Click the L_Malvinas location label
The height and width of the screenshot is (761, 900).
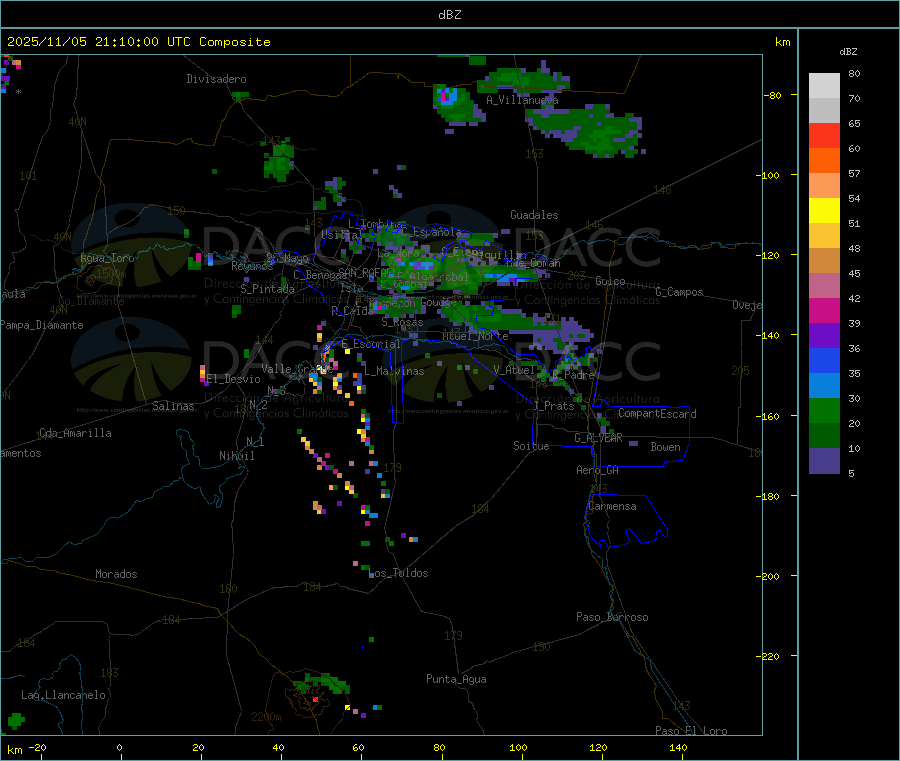coord(394,371)
